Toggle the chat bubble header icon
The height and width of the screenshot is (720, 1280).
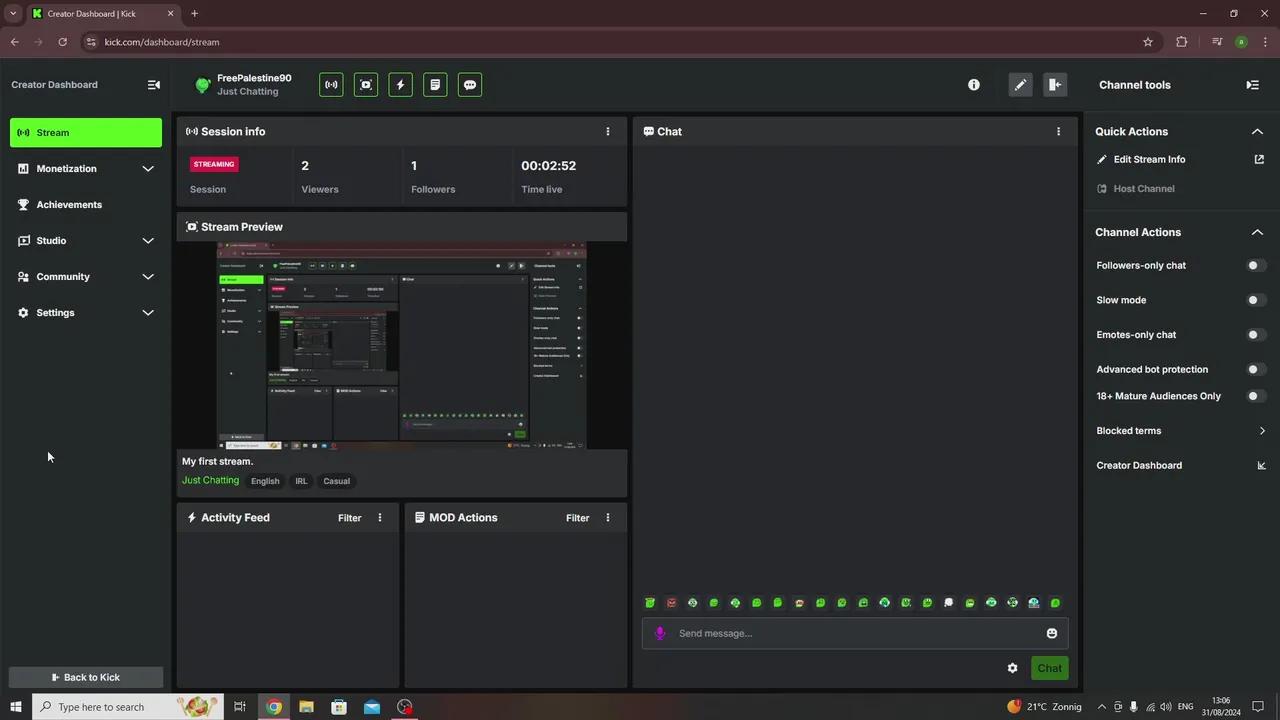point(470,85)
